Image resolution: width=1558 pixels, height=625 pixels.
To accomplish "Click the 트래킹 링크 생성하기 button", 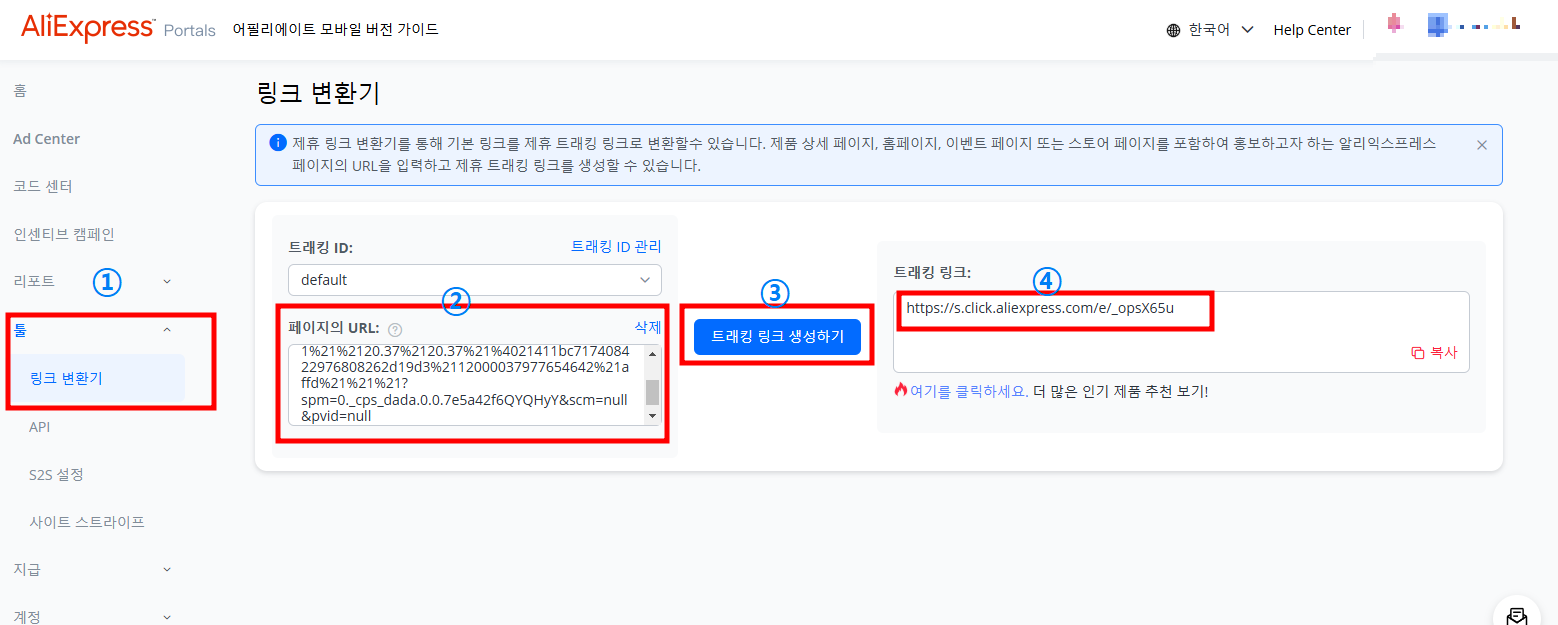I will [777, 337].
